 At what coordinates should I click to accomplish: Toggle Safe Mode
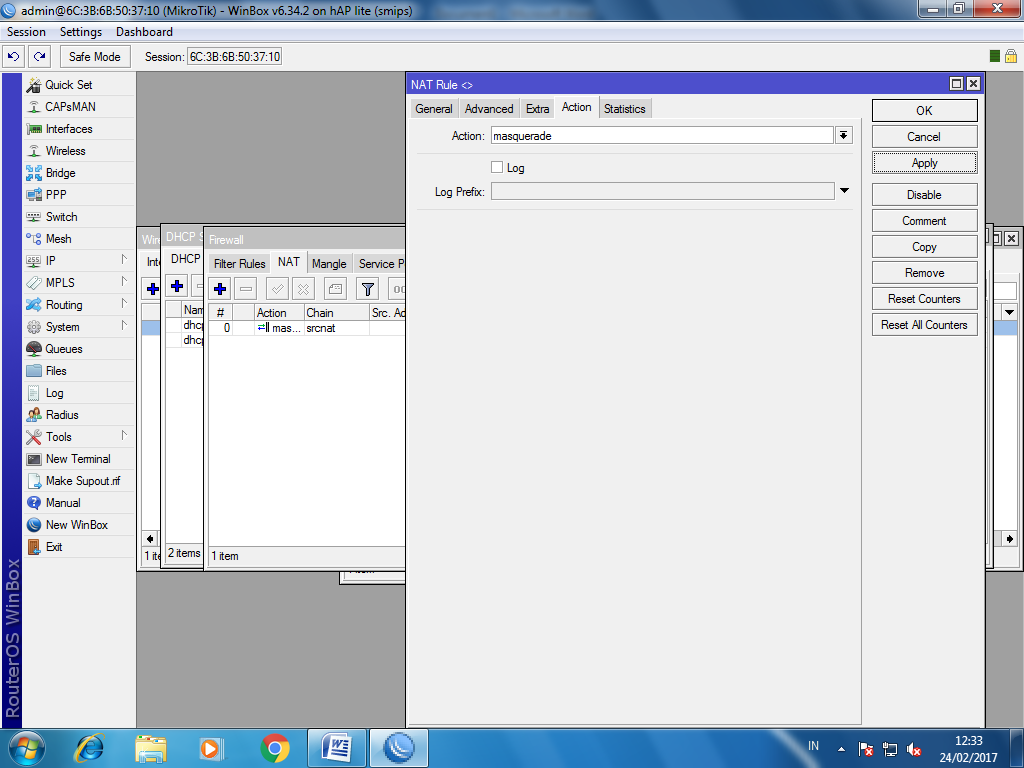[95, 57]
